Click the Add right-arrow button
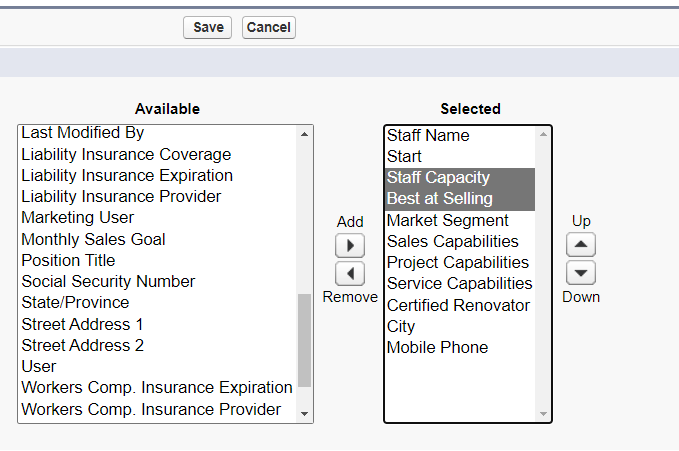This screenshot has width=679, height=451. click(350, 246)
